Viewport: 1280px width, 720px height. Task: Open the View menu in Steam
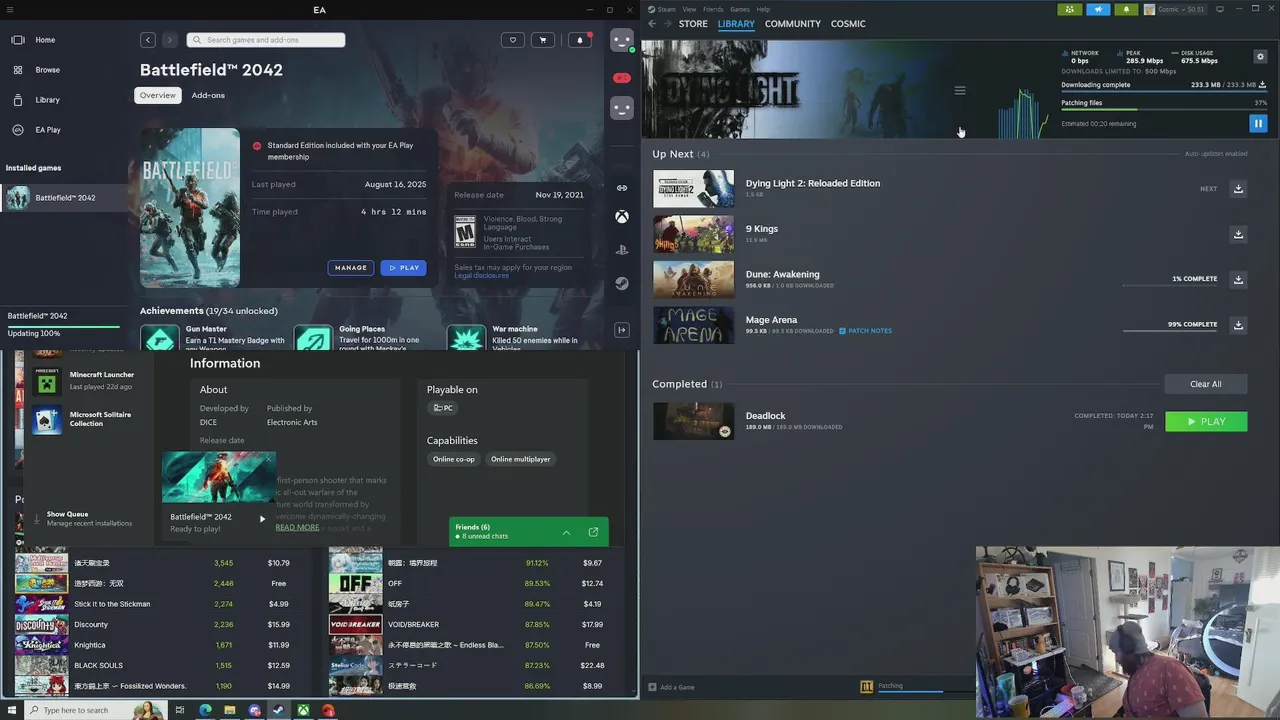(690, 9)
